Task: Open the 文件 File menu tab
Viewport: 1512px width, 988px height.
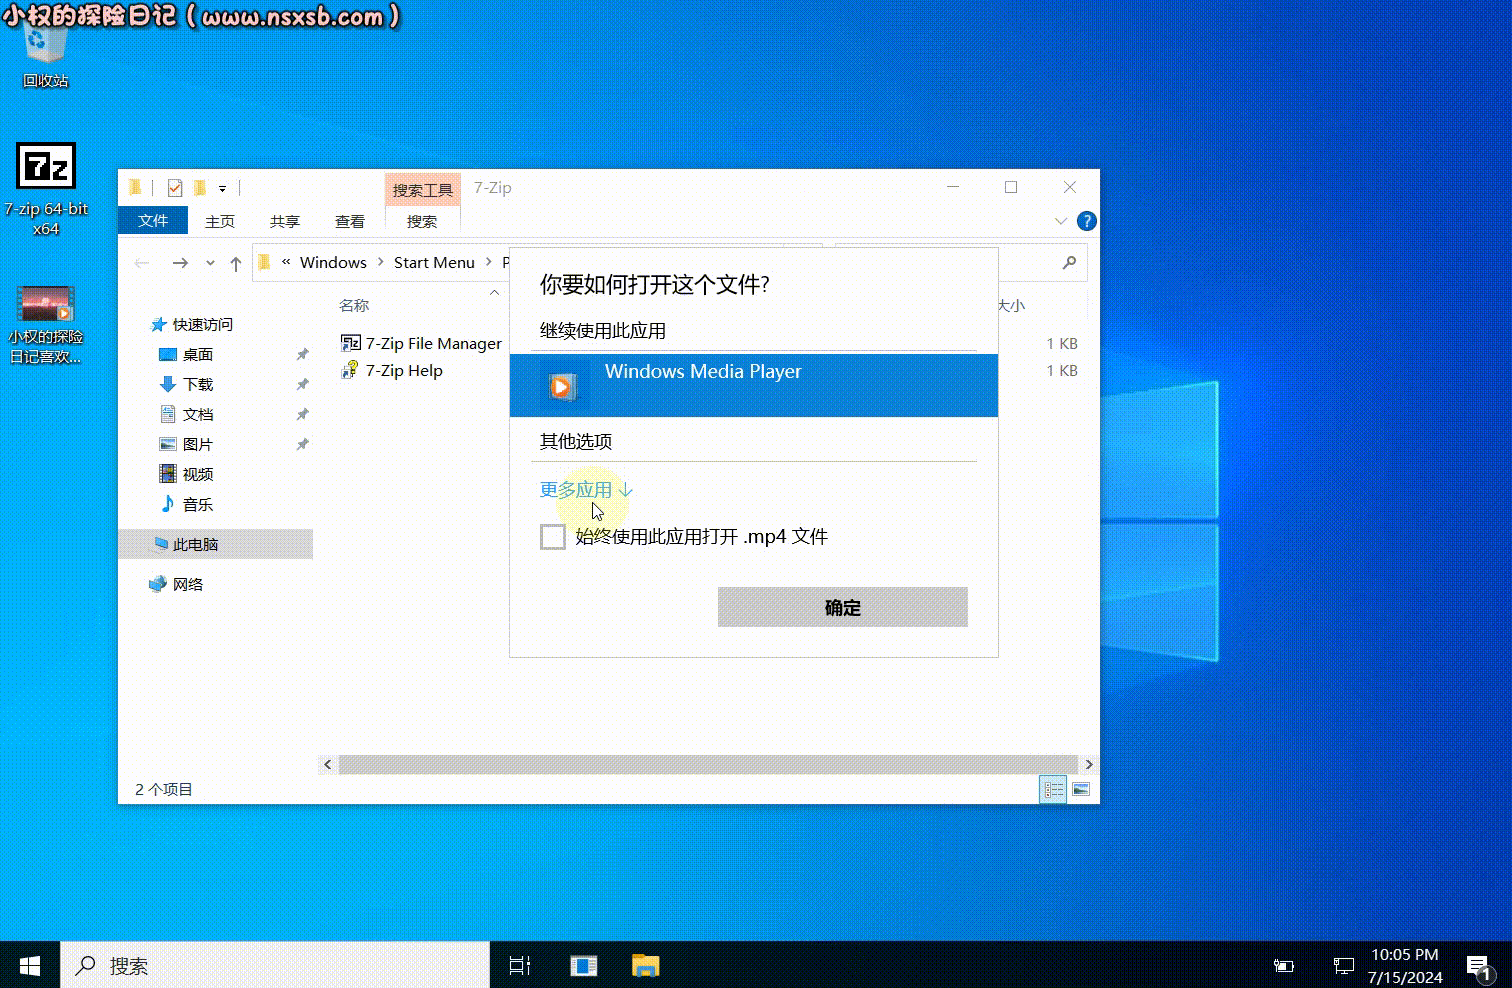Action: click(153, 220)
